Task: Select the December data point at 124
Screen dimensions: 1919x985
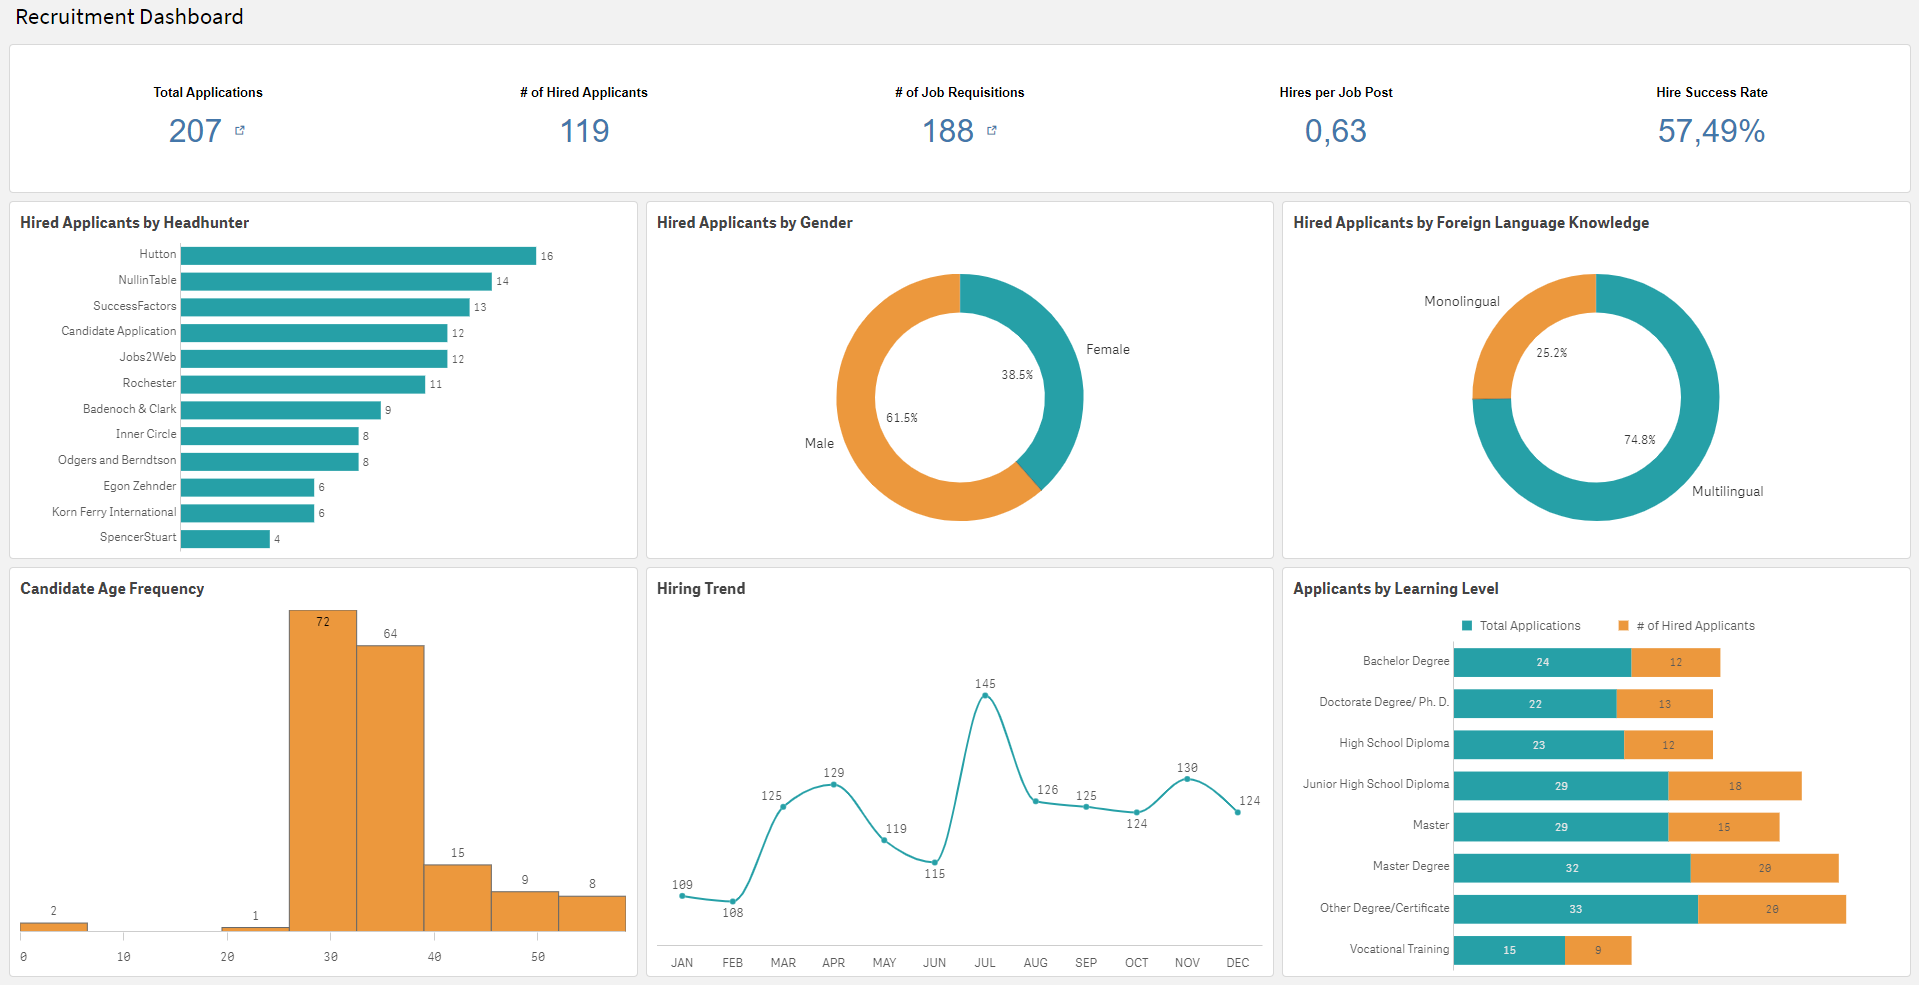Action: click(x=1238, y=812)
